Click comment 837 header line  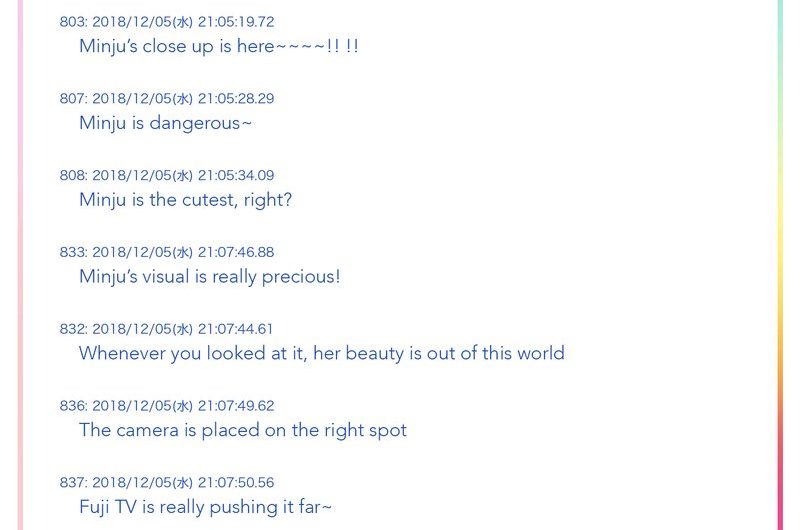pos(167,483)
